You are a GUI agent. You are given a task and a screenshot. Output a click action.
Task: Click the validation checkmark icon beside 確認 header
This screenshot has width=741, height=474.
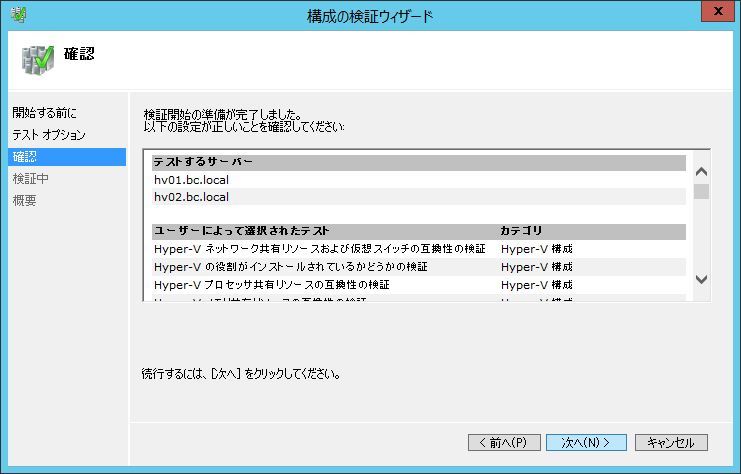point(38,60)
